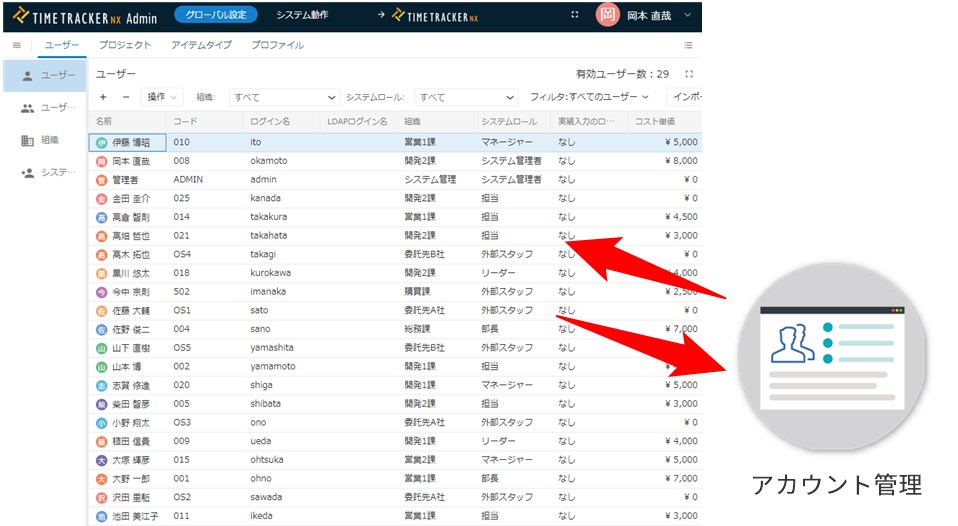Click the グローバル設定 button

click(215, 15)
